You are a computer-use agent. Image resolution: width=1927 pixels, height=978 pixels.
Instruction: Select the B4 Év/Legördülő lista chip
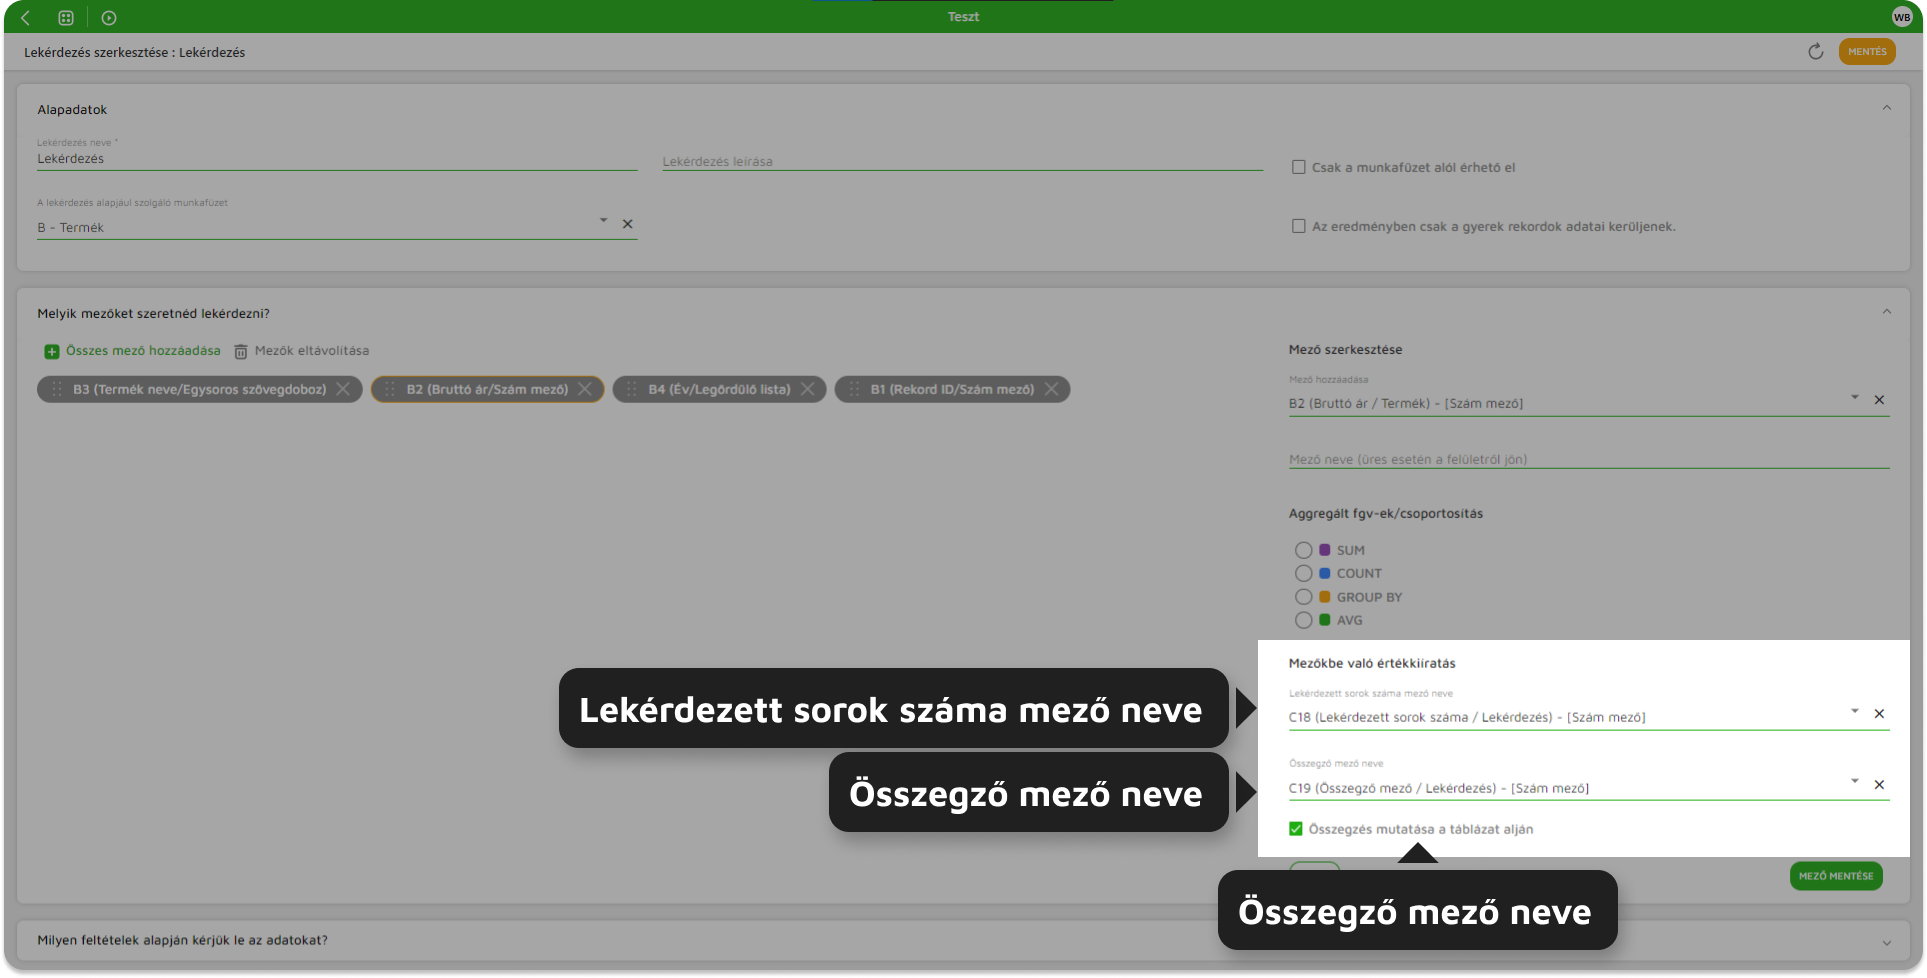pos(719,390)
